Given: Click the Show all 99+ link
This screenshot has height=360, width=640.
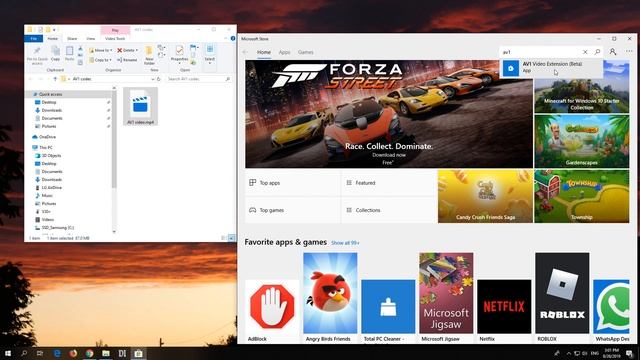Looking at the screenshot, I should click(345, 243).
